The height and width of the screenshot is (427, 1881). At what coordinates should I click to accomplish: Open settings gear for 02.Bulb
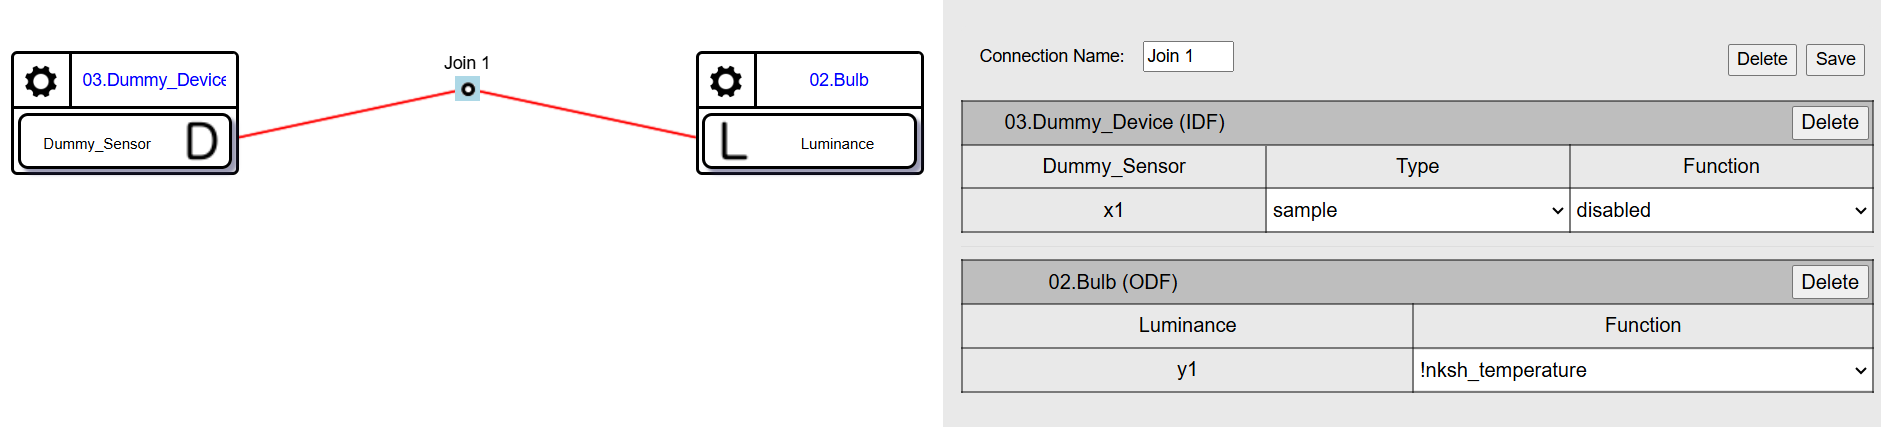(x=726, y=81)
